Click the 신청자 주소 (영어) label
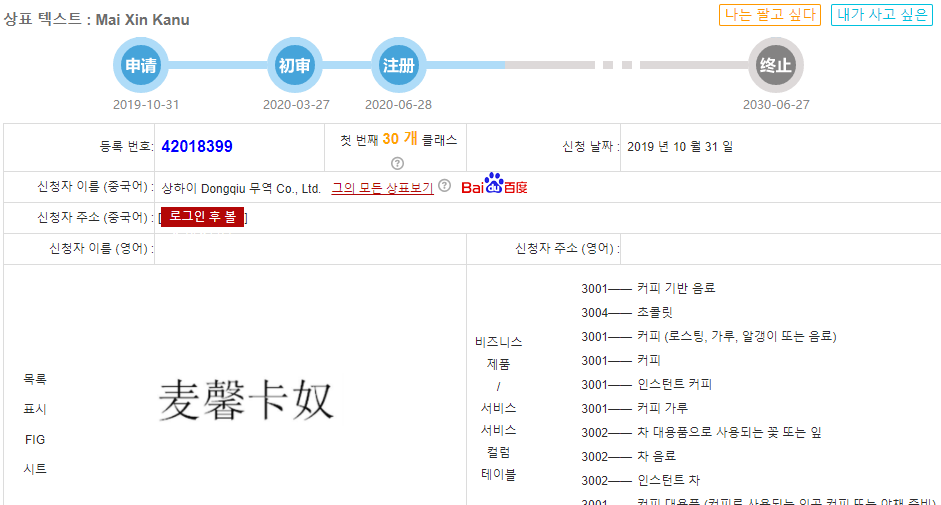 coord(567,249)
